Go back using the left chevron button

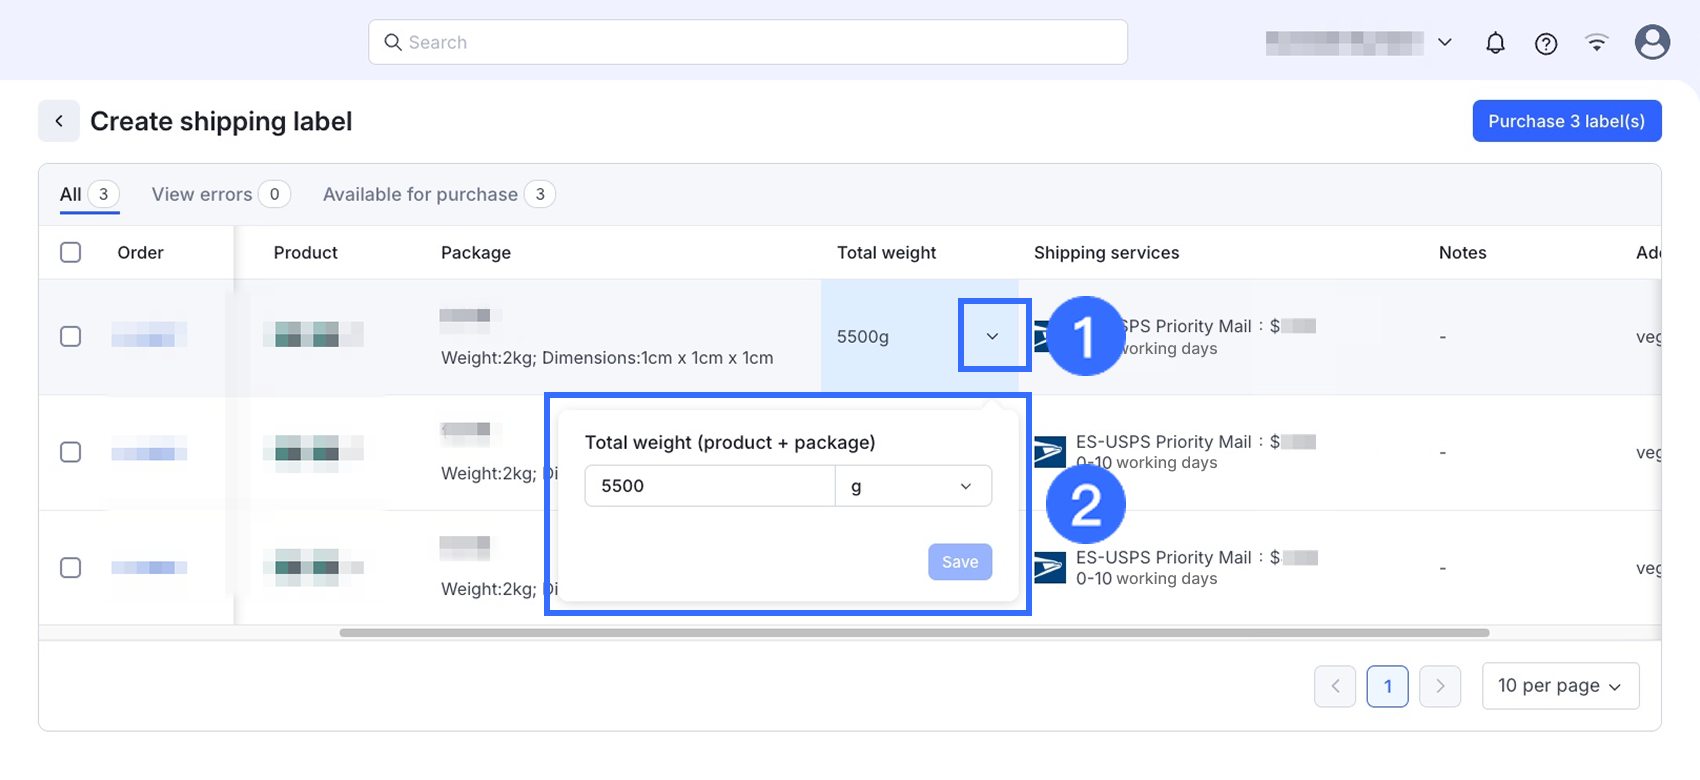(x=59, y=121)
